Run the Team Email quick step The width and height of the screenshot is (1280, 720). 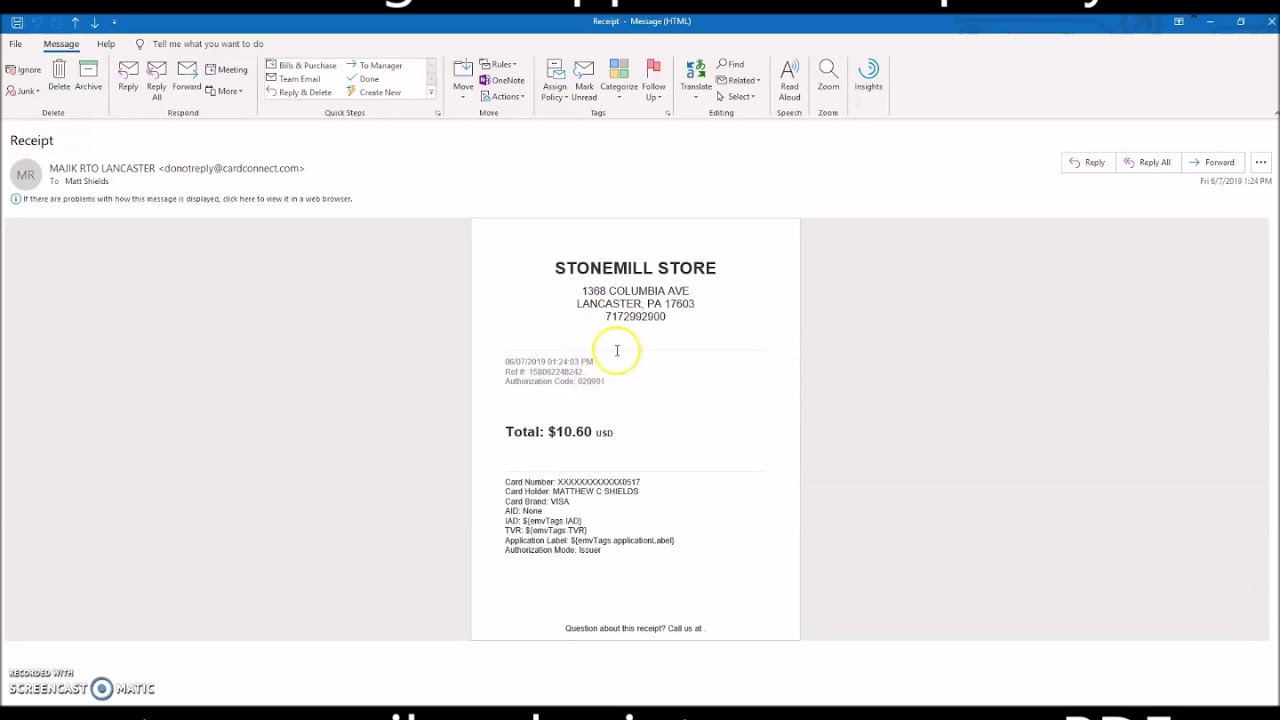pyautogui.click(x=293, y=79)
